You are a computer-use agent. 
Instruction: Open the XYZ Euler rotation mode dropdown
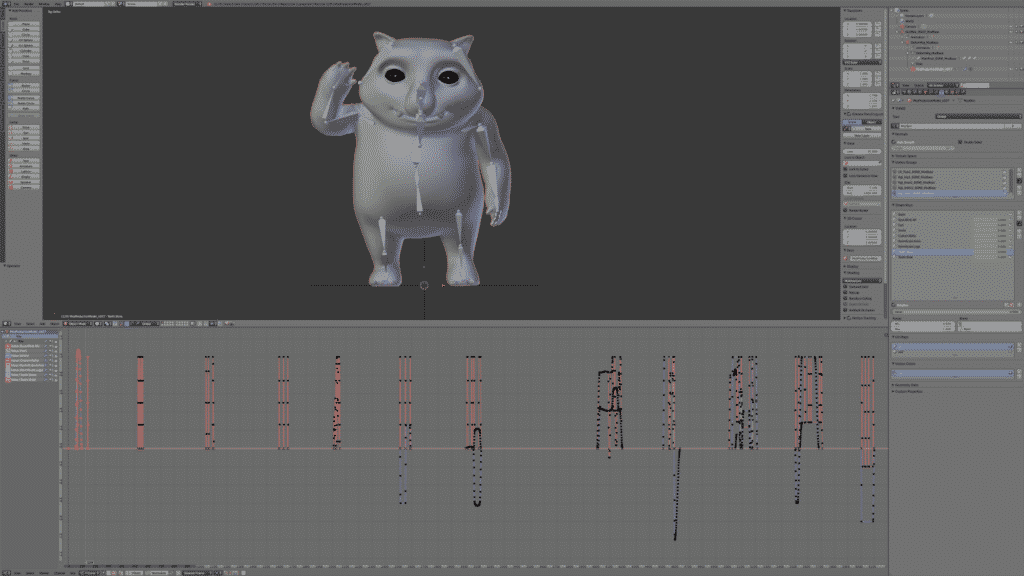tap(862, 62)
